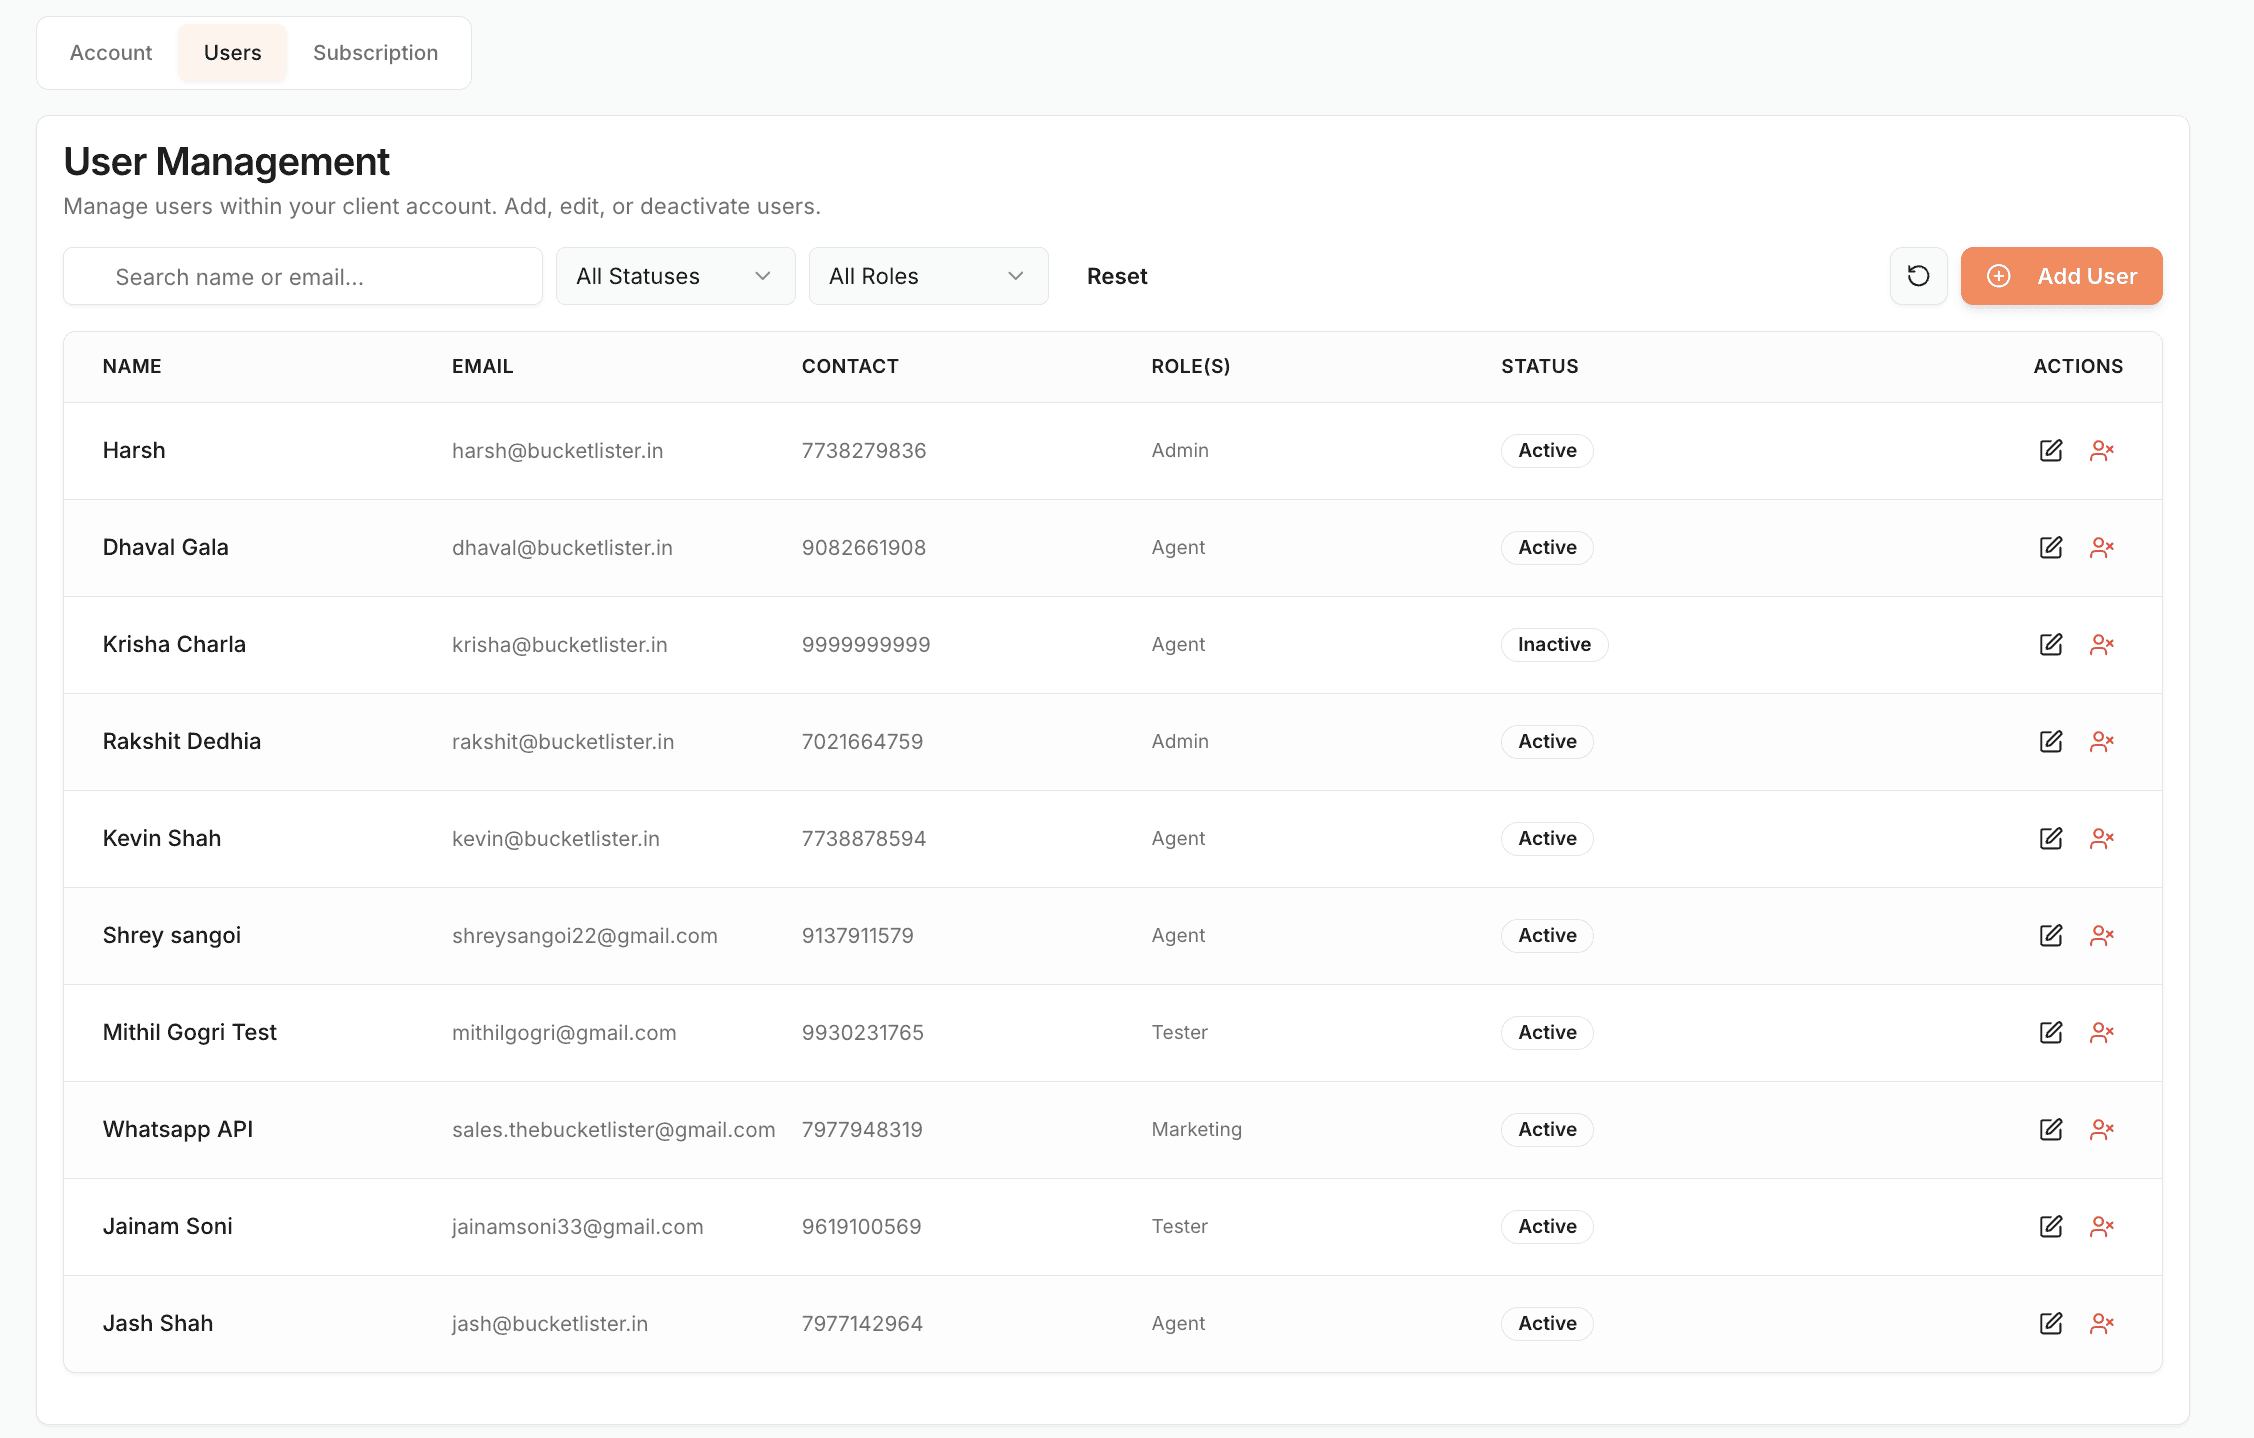
Task: Select the Users tab
Action: 232,53
